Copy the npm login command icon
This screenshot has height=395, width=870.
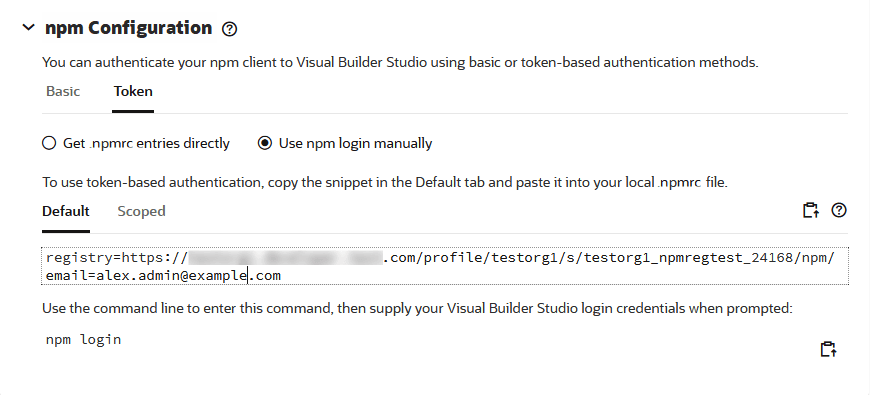click(x=828, y=349)
